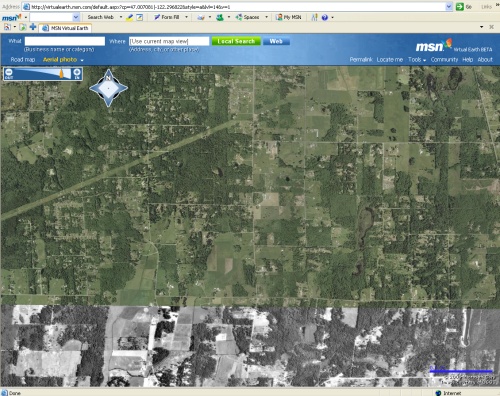The image size is (500, 396).
Task: Click the MSN butterfly logo in toolbar
Action: [12, 17]
